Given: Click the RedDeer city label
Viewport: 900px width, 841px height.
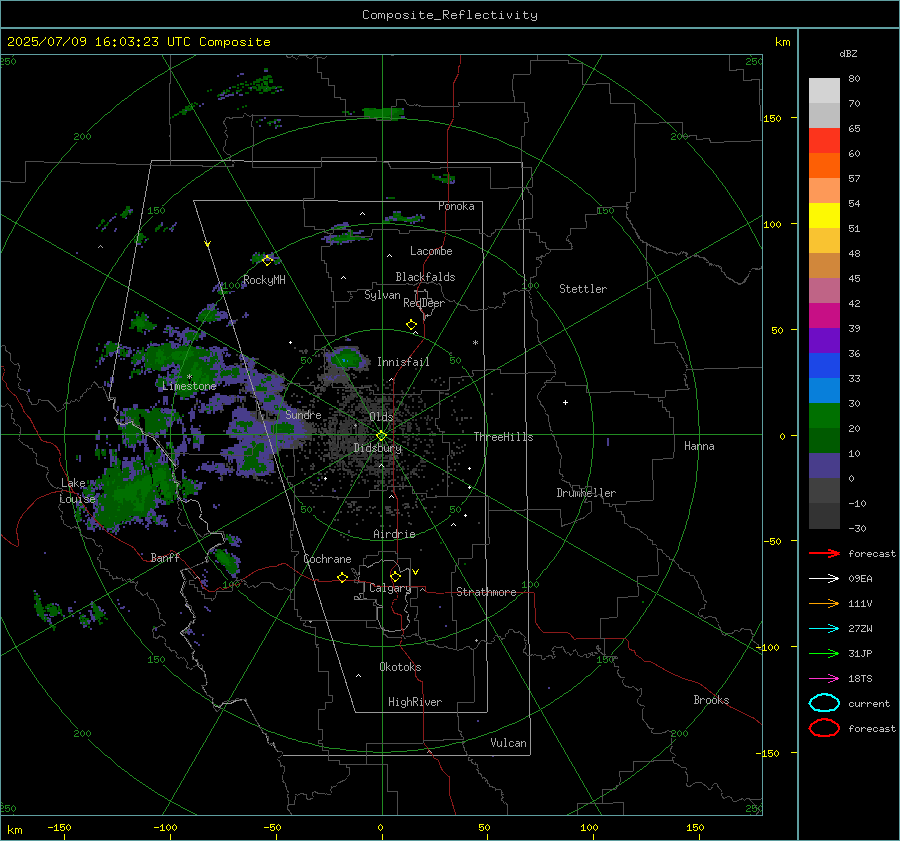Looking at the screenshot, I should pyautogui.click(x=424, y=303).
